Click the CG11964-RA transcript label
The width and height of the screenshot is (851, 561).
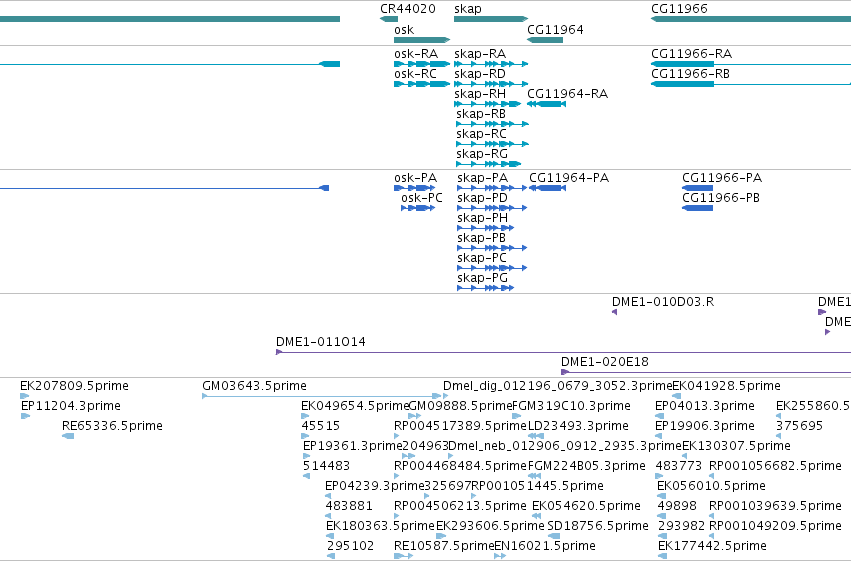(x=567, y=94)
